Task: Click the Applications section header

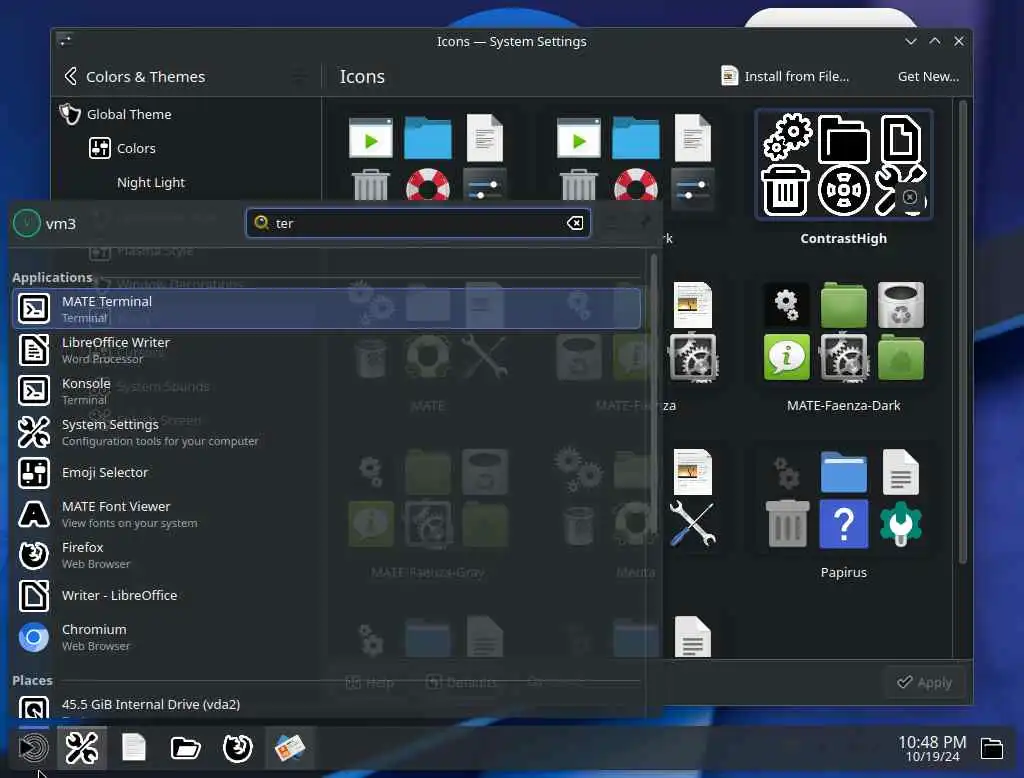Action: coord(52,278)
